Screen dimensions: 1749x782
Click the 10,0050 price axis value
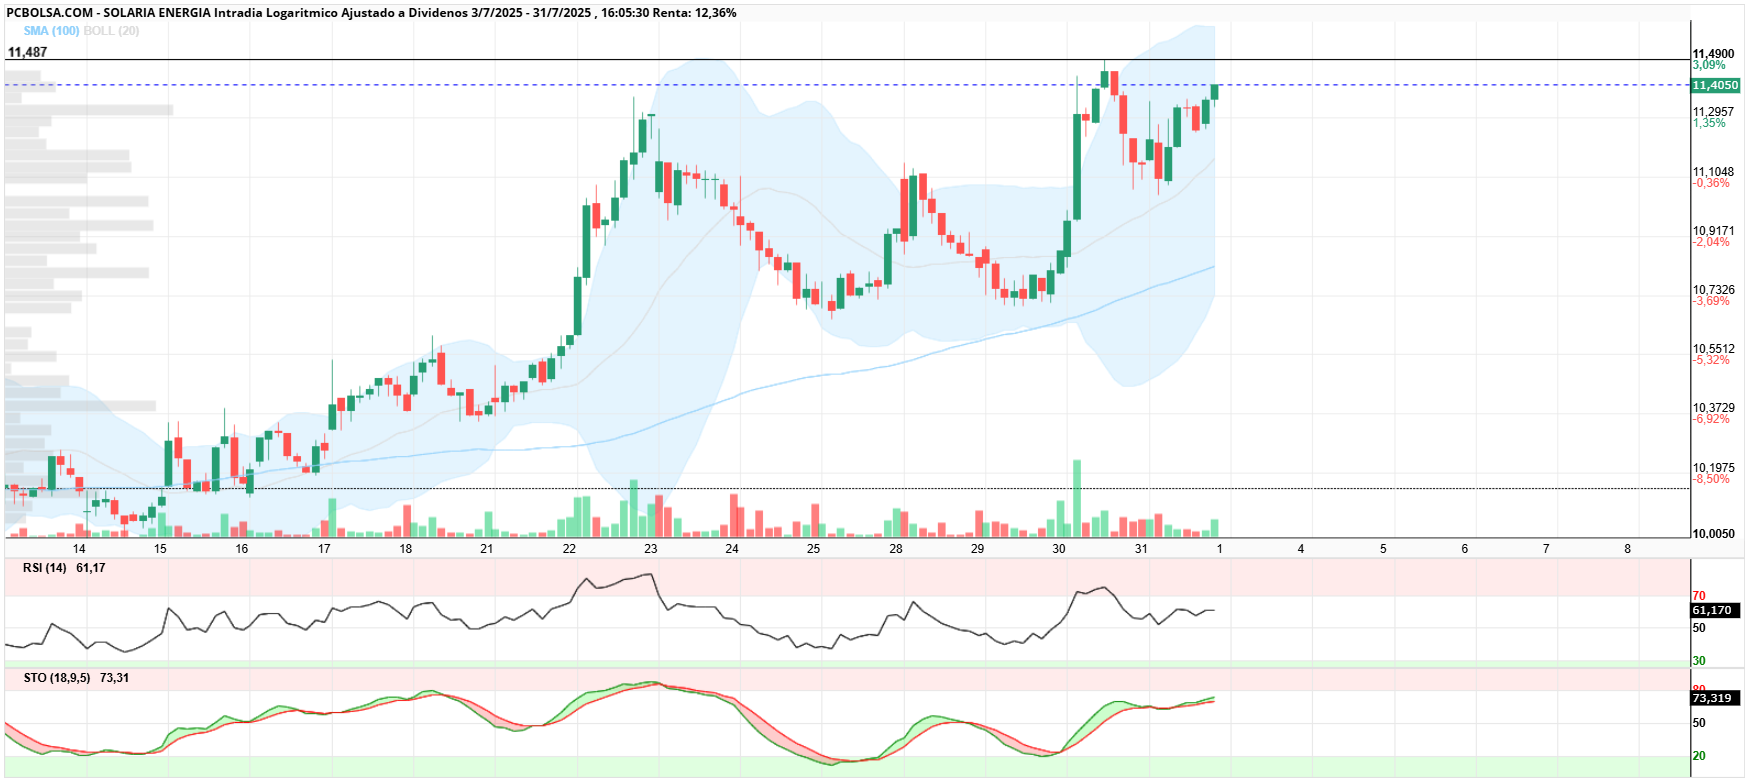[1713, 534]
